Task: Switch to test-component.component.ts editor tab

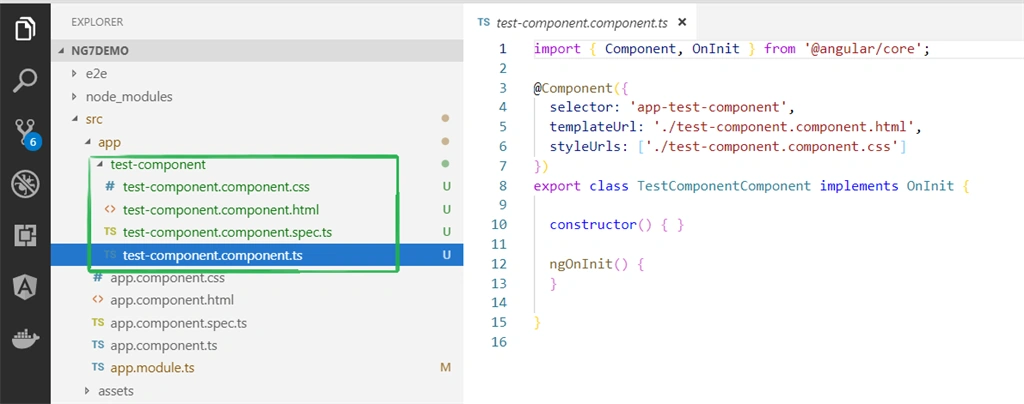Action: click(582, 22)
